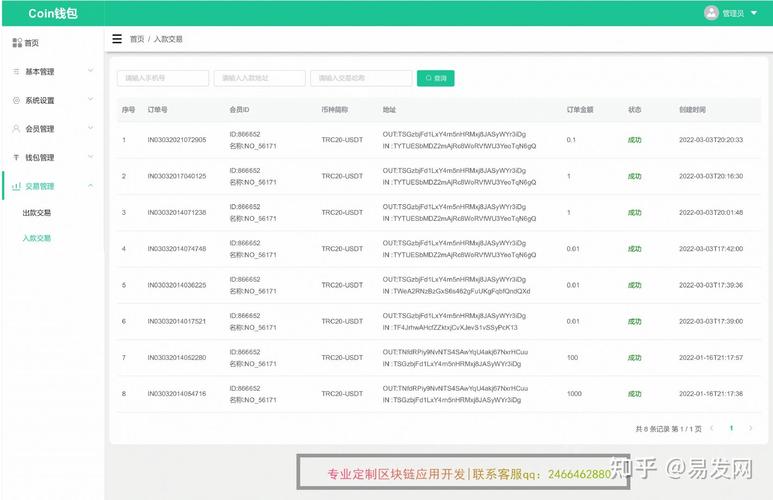Click the 币种简称 column header
The image size is (773, 500).
[x=335, y=109]
